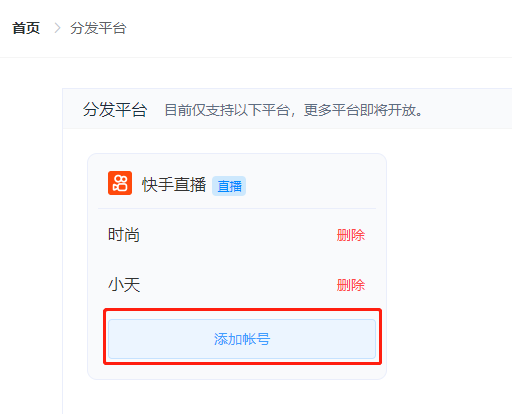The image size is (512, 414).
Task: Click the orange Kuaishou logo icon
Action: tap(120, 183)
